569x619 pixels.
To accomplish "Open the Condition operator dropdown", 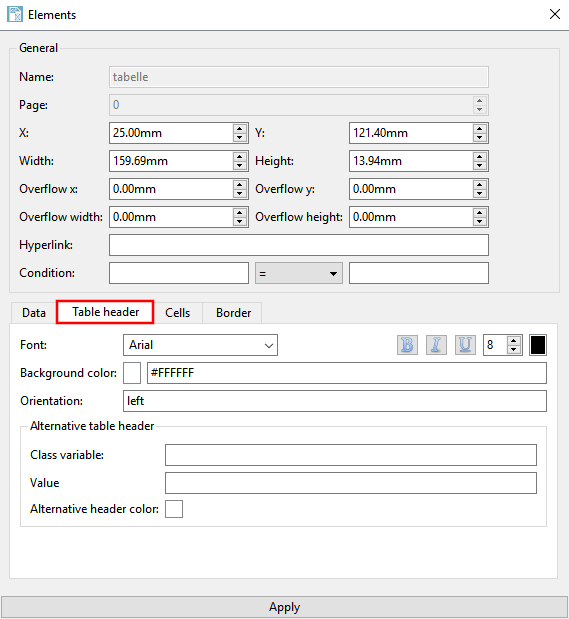I will pos(299,273).
